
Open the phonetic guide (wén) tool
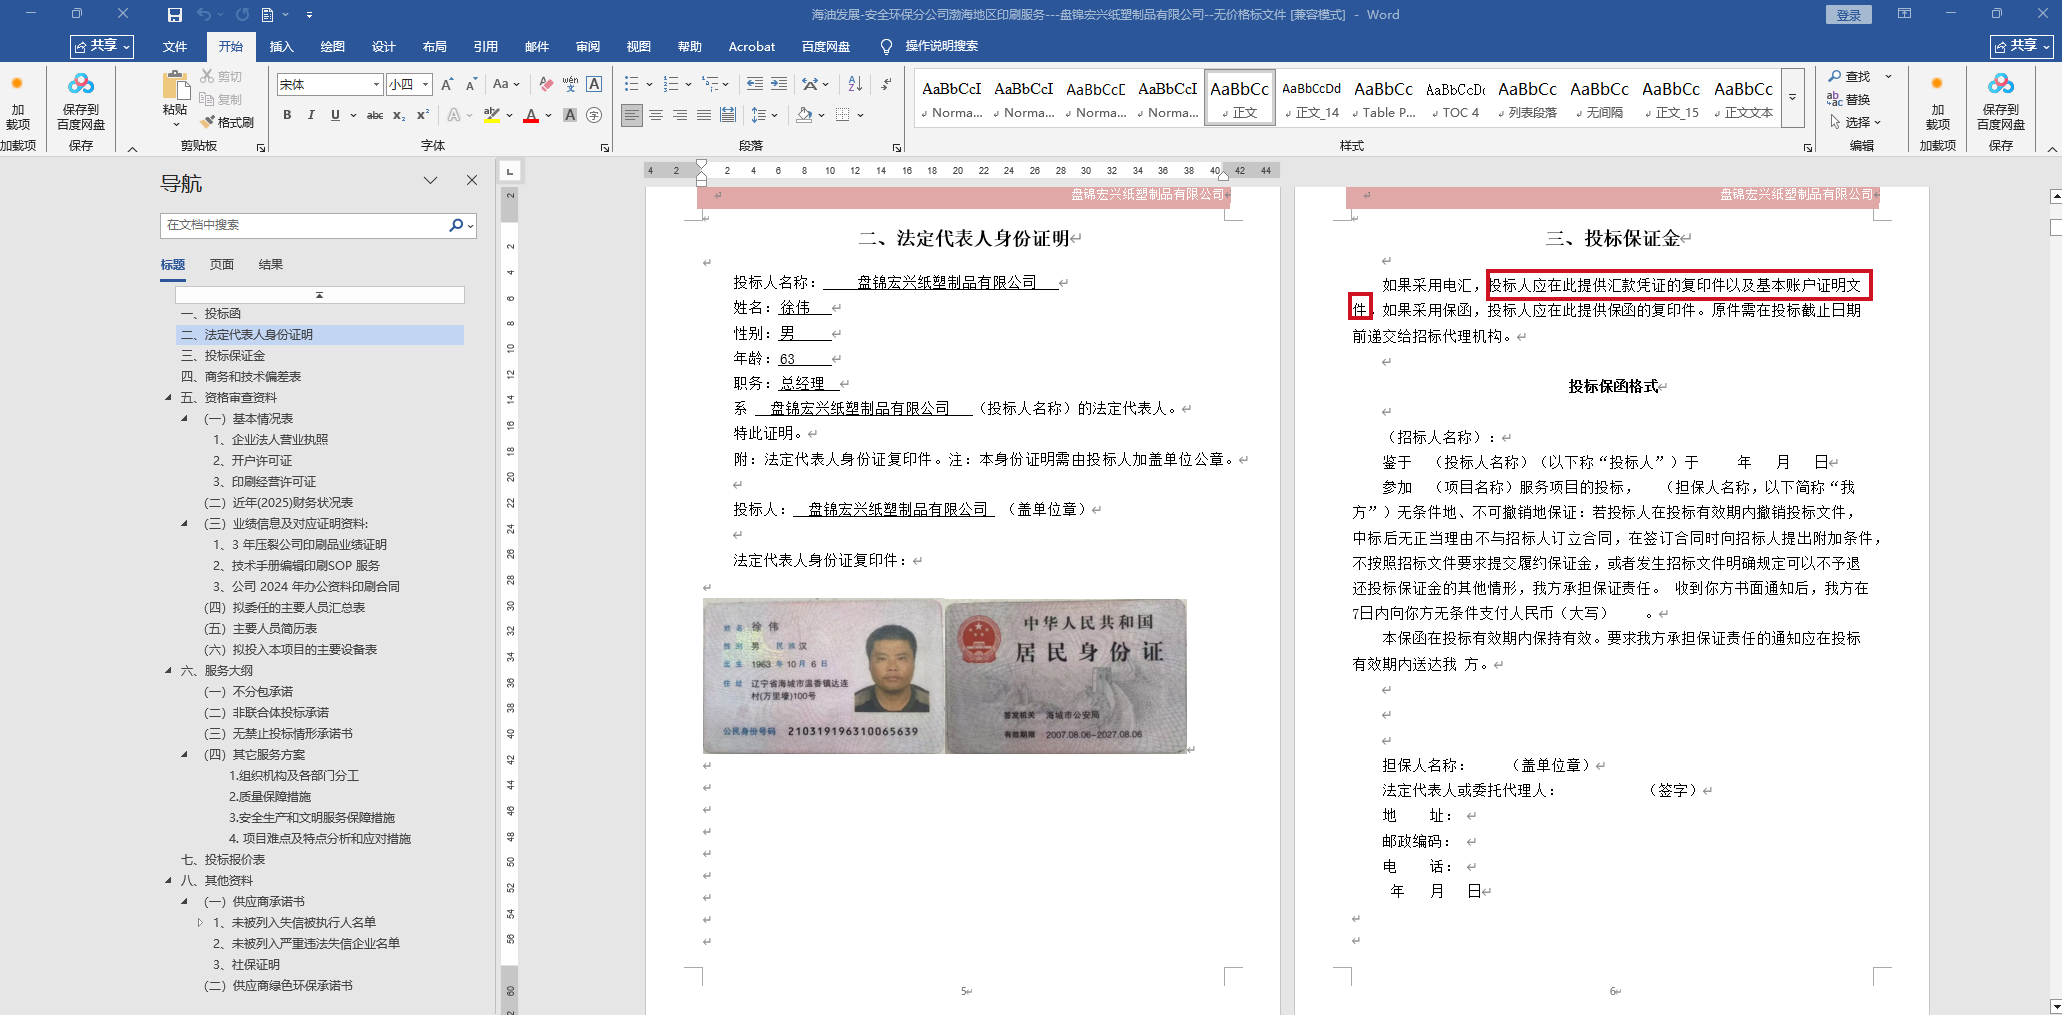[x=570, y=85]
